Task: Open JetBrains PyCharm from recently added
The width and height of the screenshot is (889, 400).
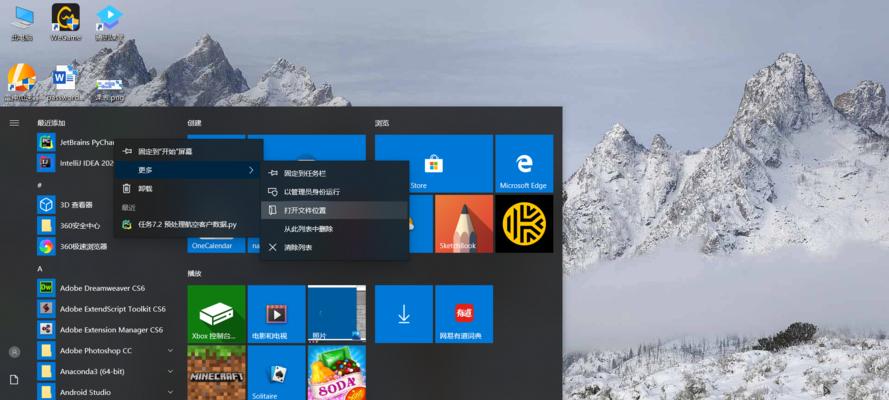Action: 77,143
